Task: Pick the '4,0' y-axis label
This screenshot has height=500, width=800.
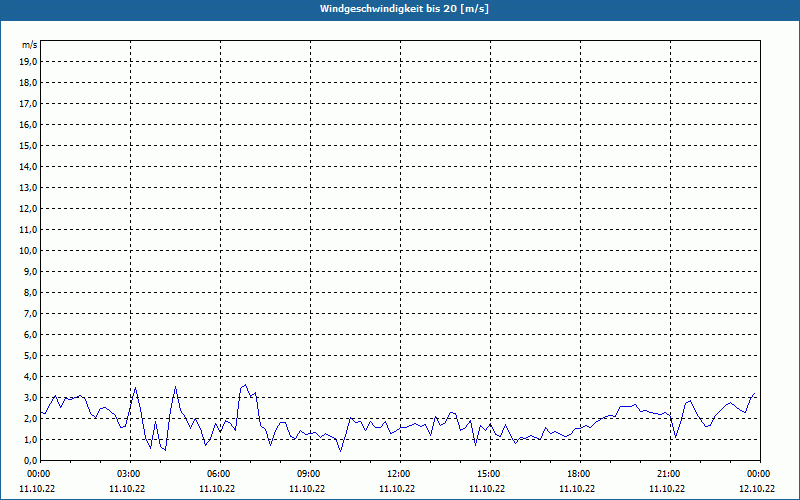Action: 32,377
